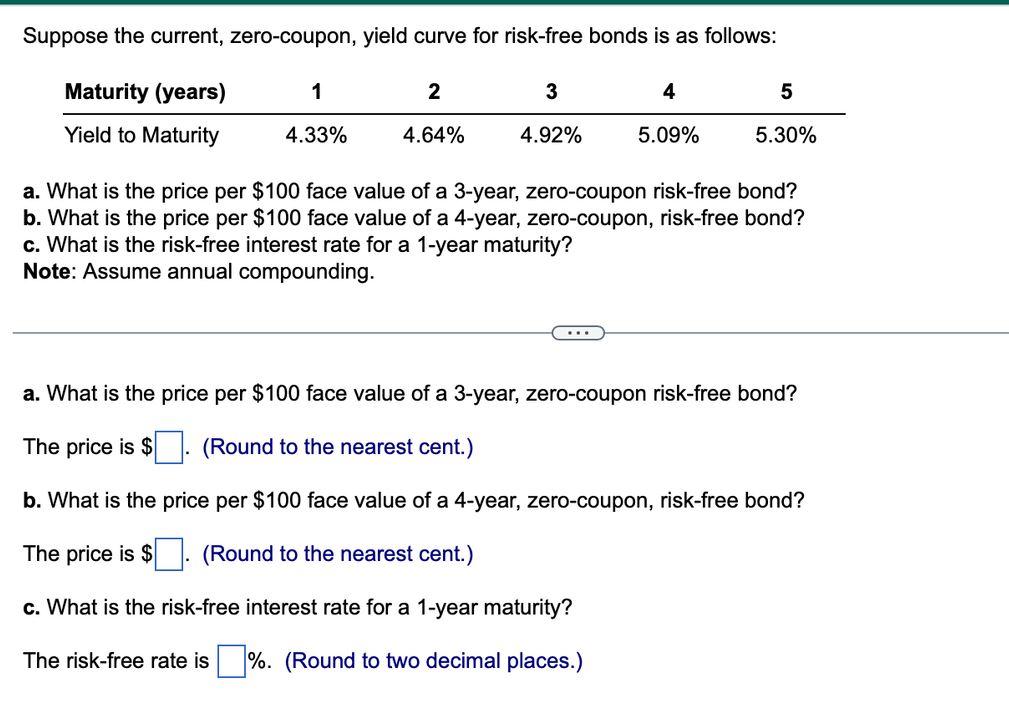Collapse the question details using the ellipsis button
Screen dimensions: 1009x718
click(x=577, y=332)
